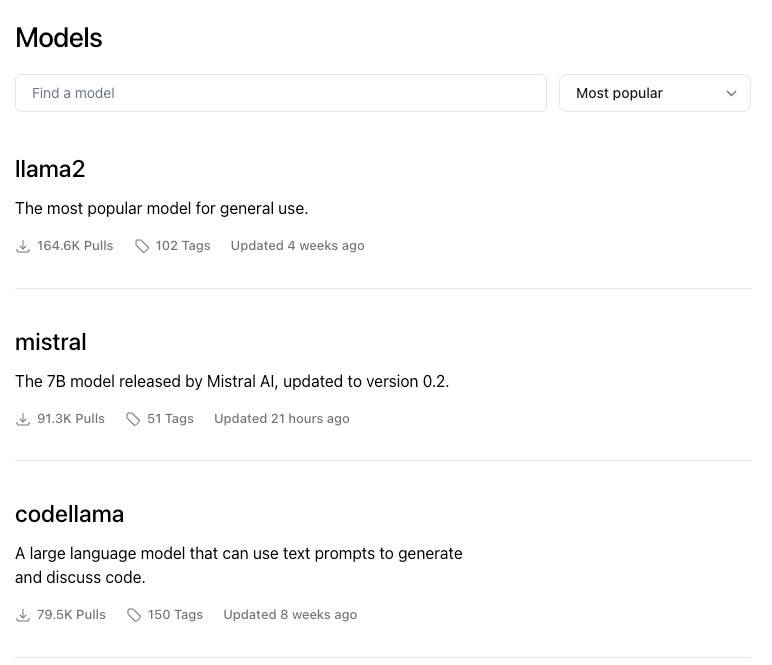Open the Most popular sort dropdown
The width and height of the screenshot is (772, 665).
click(654, 93)
